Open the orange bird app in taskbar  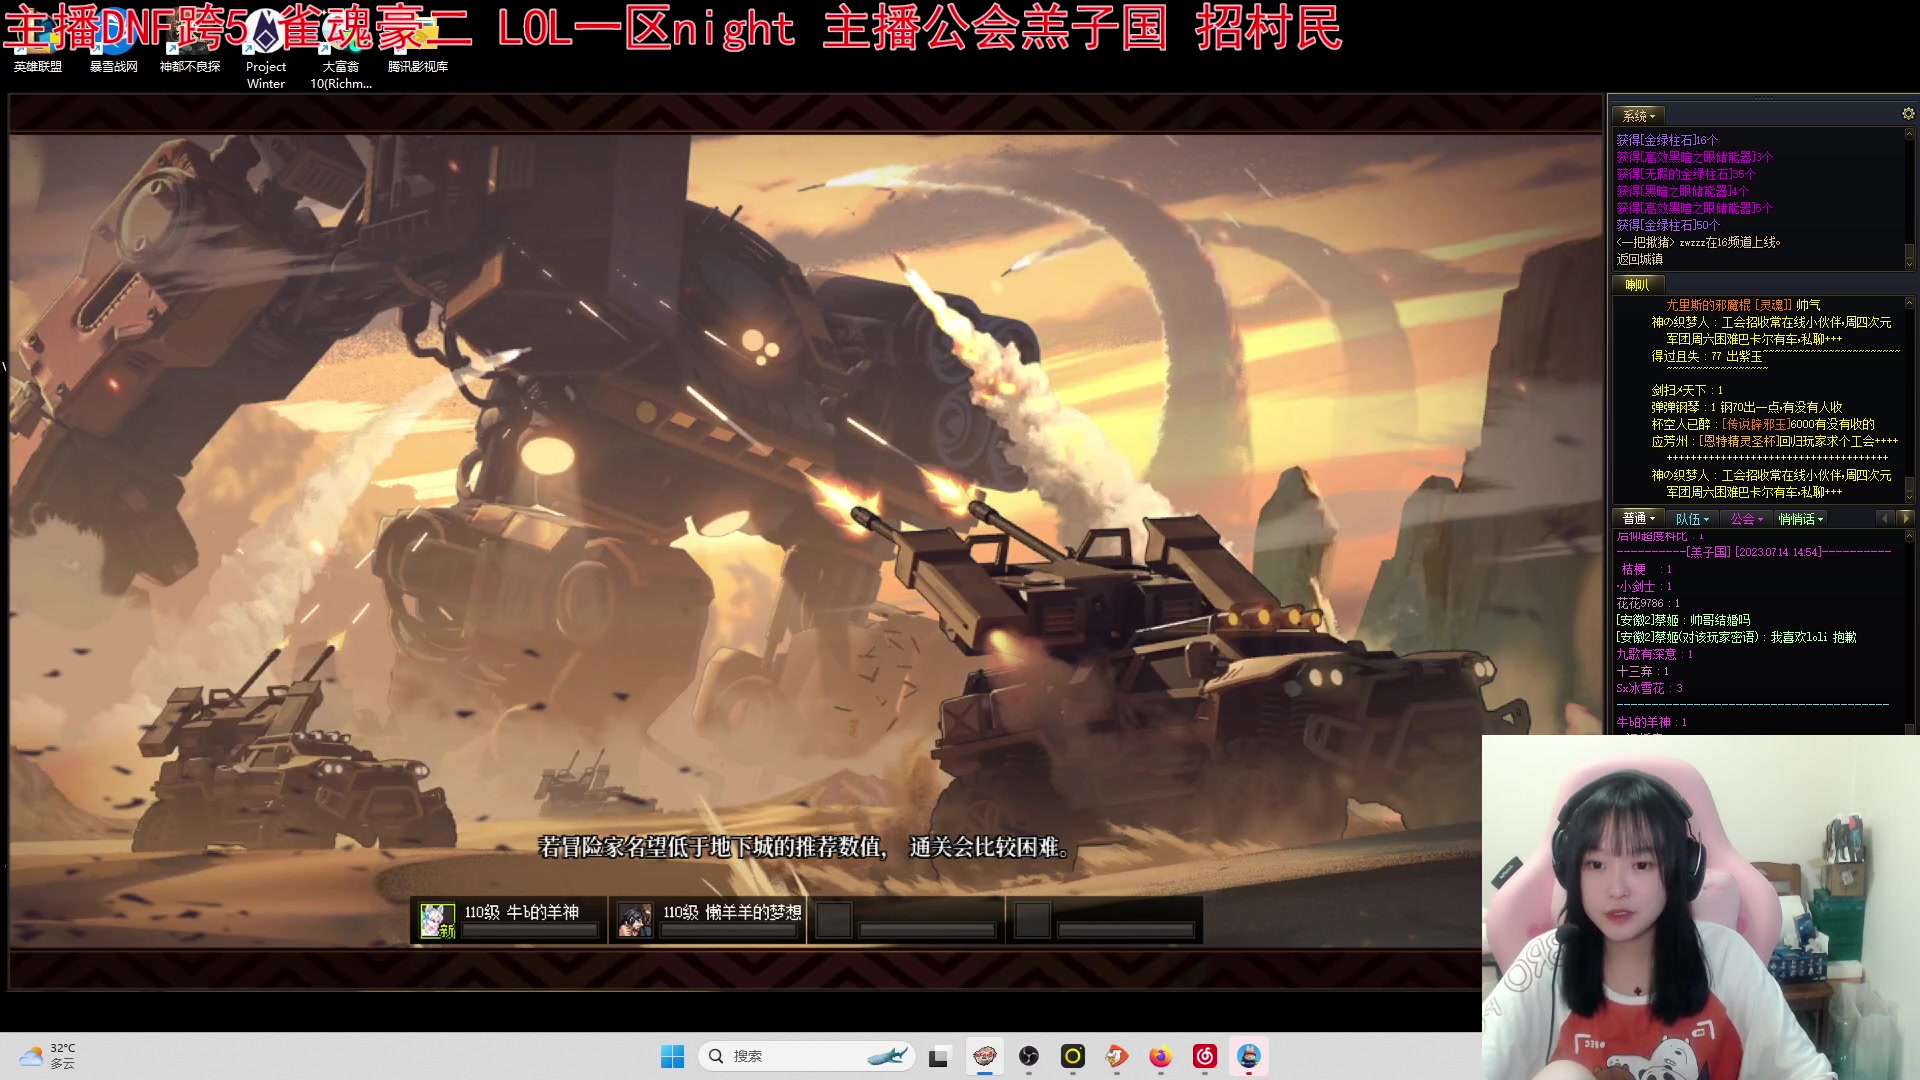click(x=1117, y=1056)
